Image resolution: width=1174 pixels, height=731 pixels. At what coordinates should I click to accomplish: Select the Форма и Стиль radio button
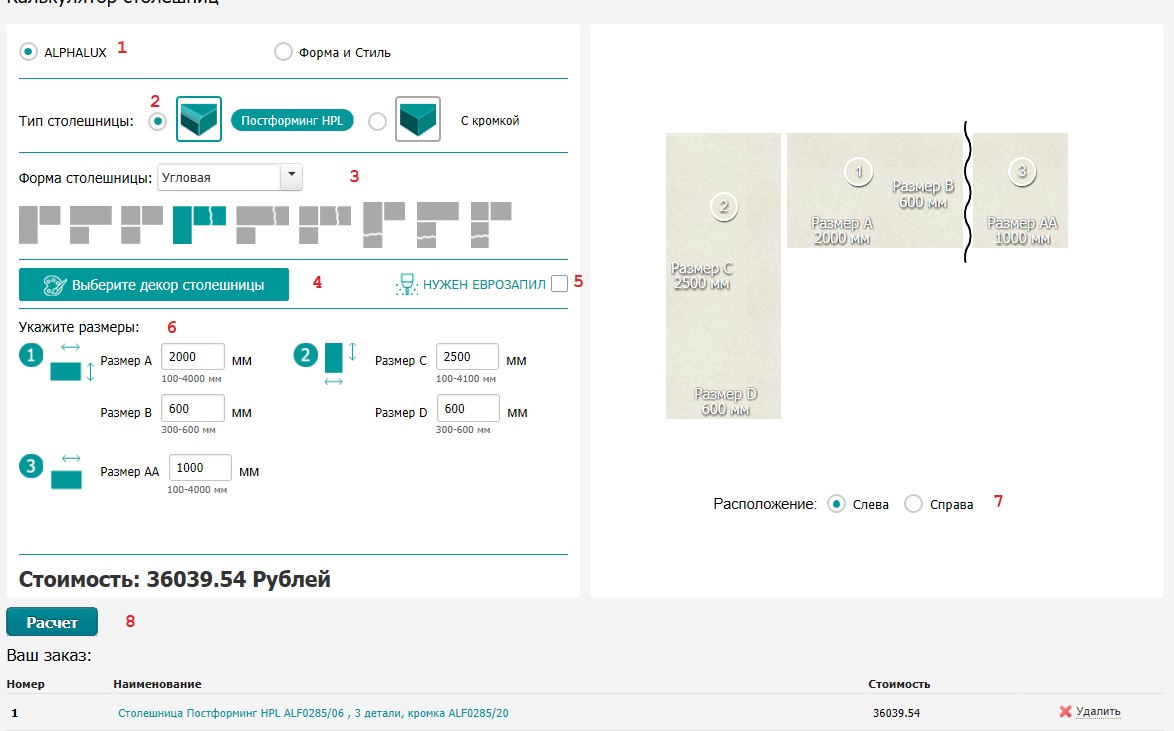(x=283, y=52)
